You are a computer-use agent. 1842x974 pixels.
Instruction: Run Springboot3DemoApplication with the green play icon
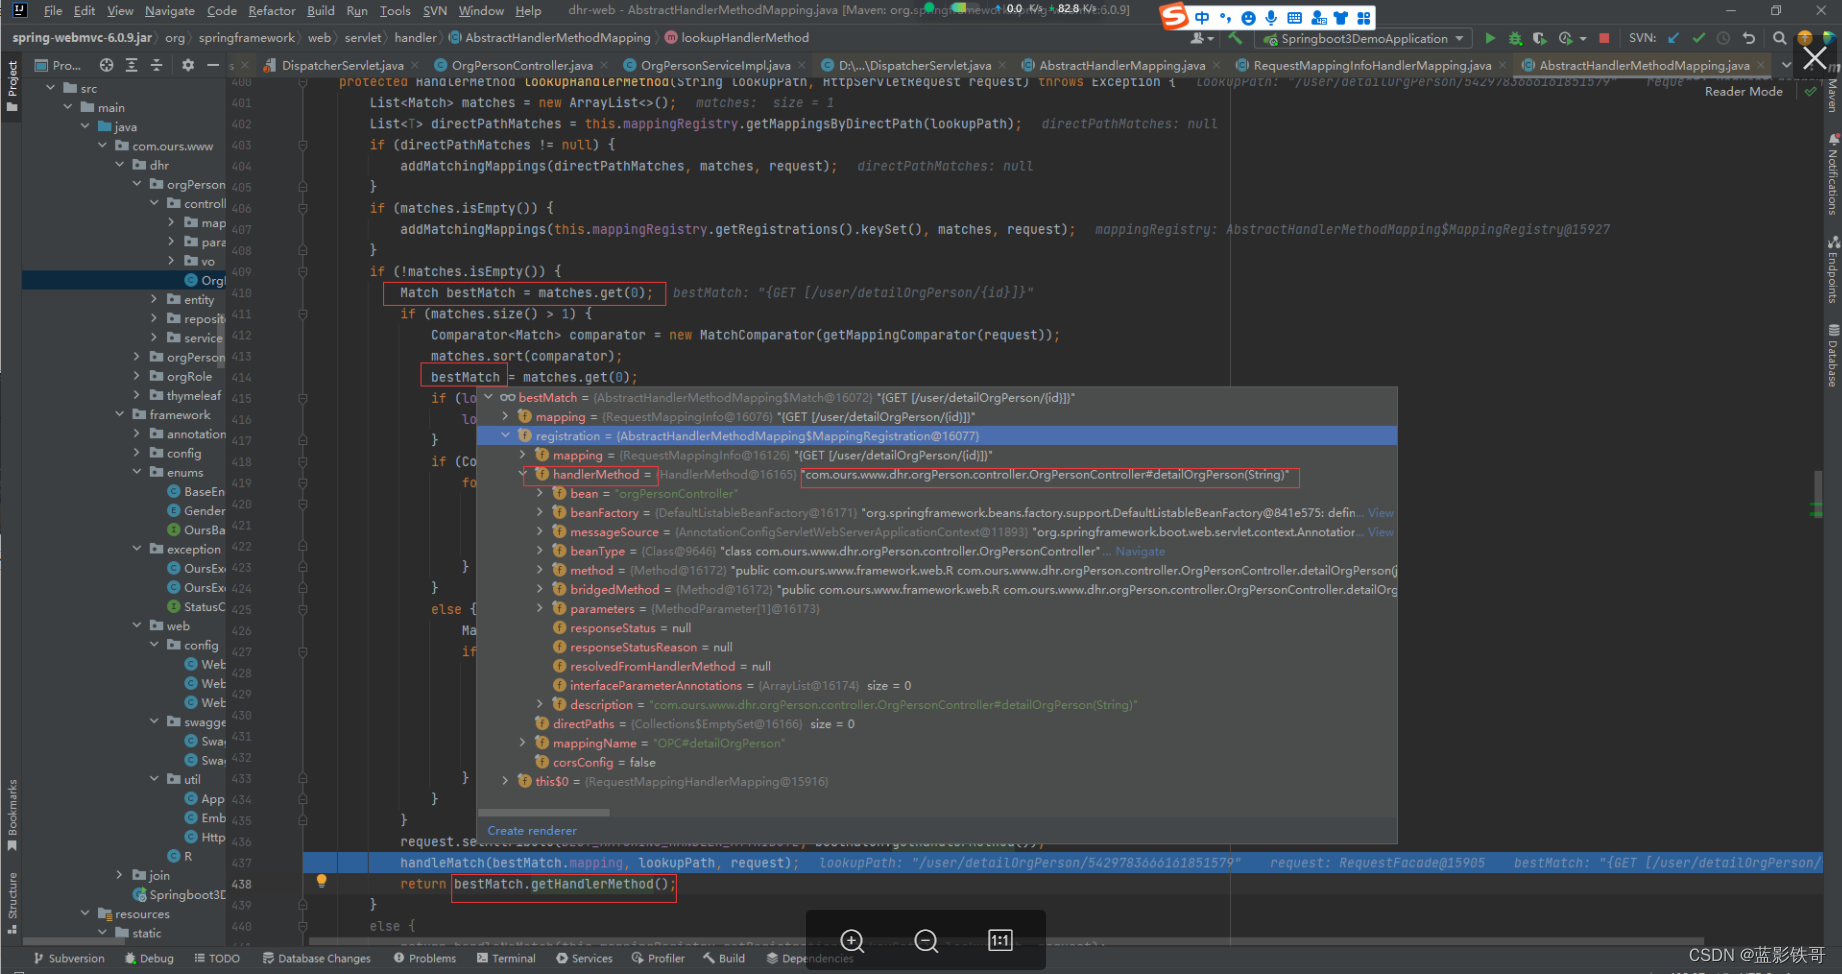tap(1490, 38)
